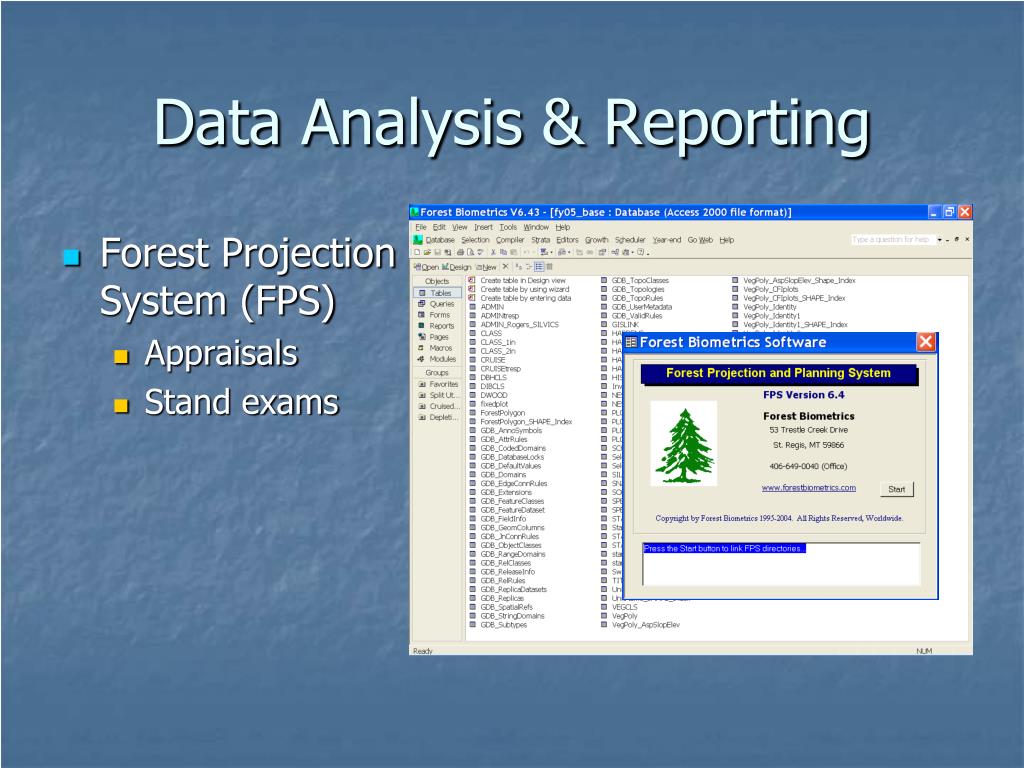This screenshot has width=1024, height=768.
Task: Select the ADMIN table
Action: pyautogui.click(x=487, y=307)
